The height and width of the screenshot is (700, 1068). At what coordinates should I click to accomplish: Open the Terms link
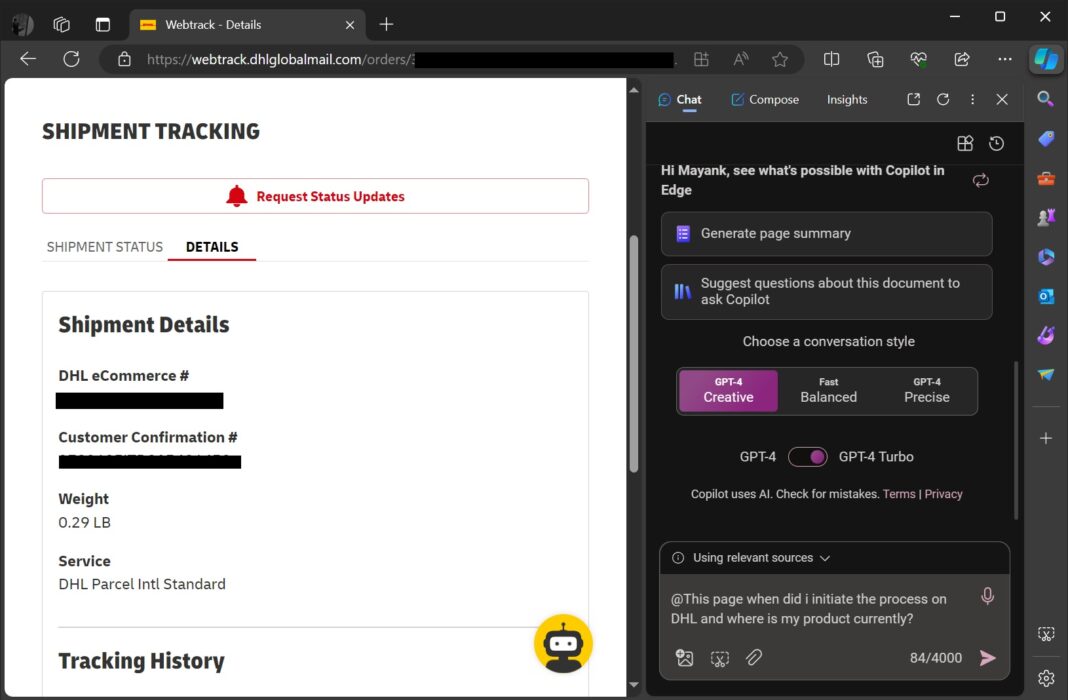[x=899, y=494]
